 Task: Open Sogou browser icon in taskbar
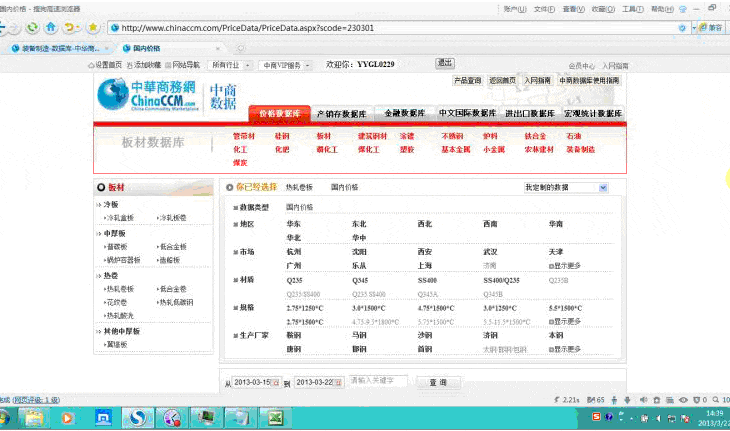[x=139, y=416]
